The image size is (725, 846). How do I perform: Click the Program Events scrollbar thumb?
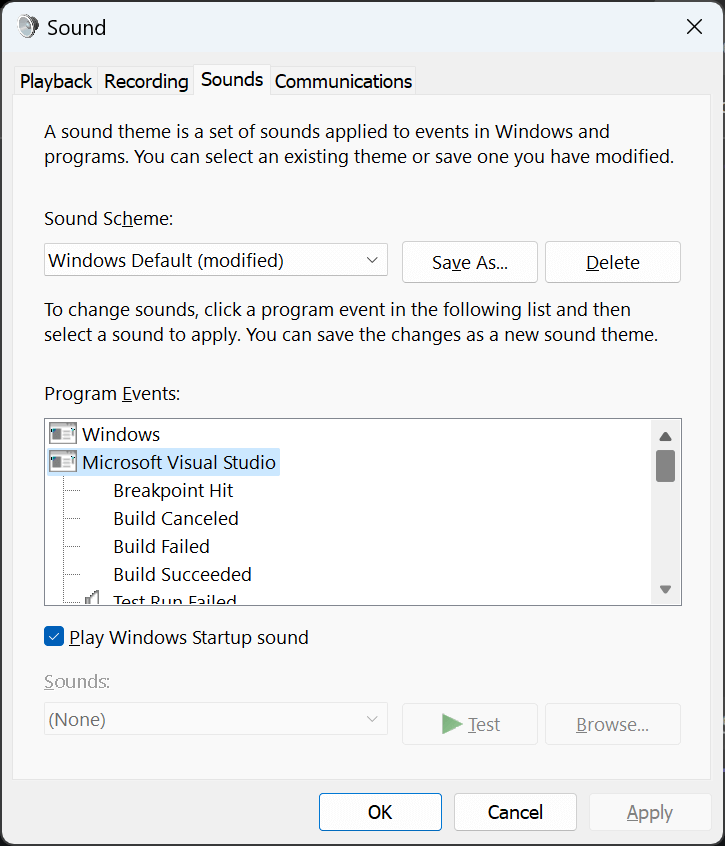[665, 466]
